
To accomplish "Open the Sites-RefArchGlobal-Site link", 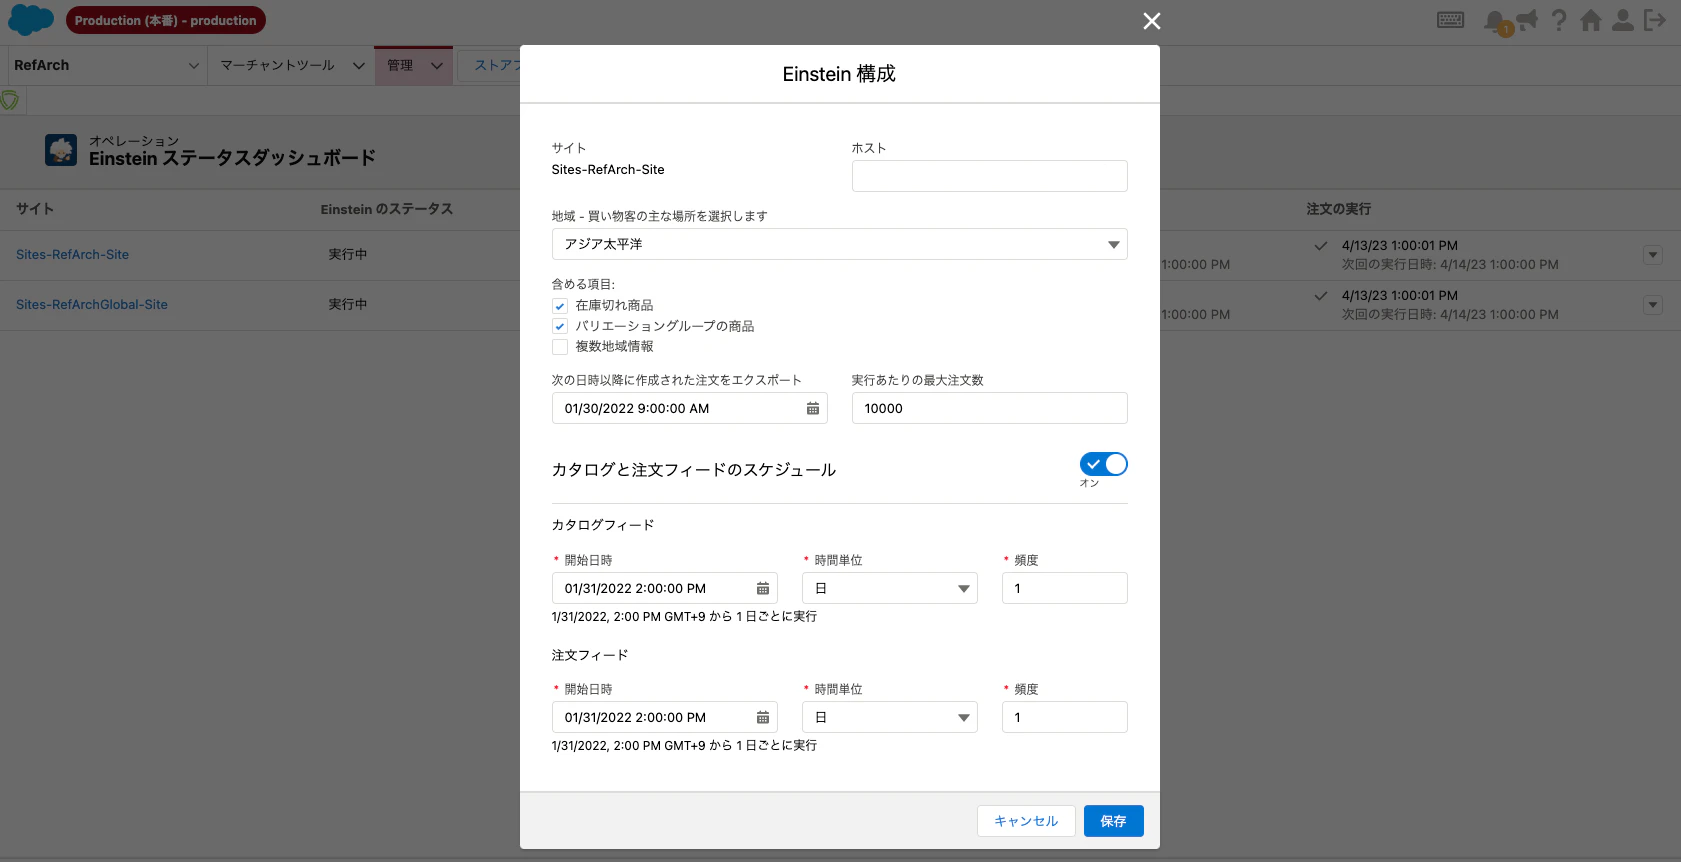I will 92,305.
